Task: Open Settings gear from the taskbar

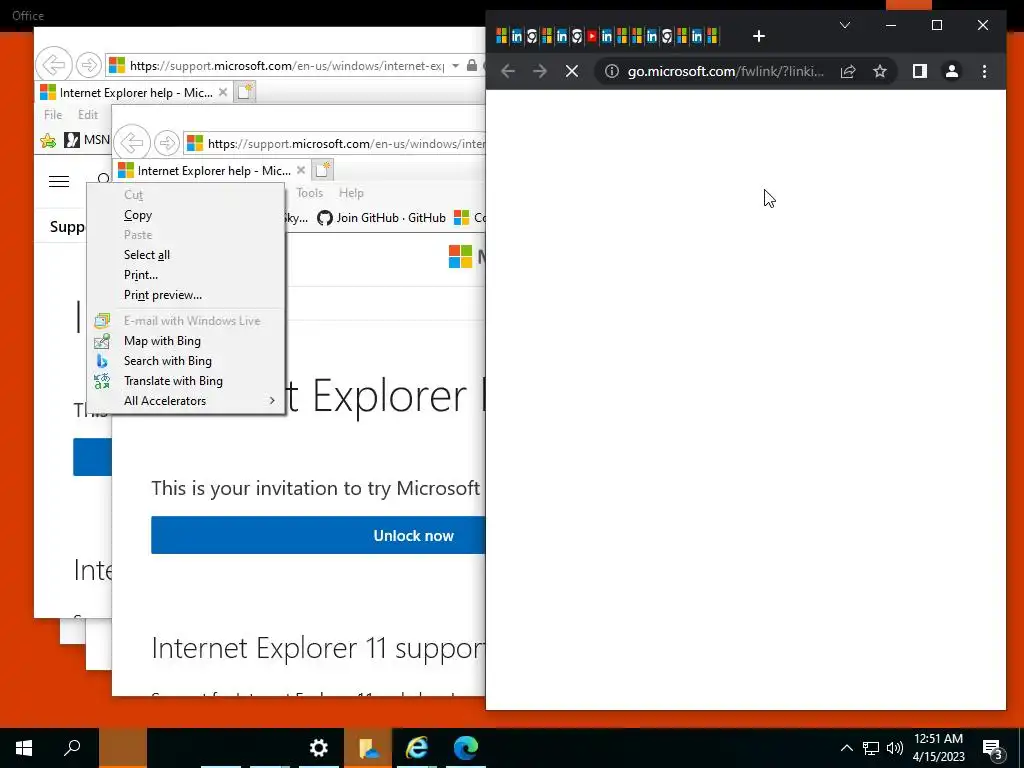Action: [318, 748]
